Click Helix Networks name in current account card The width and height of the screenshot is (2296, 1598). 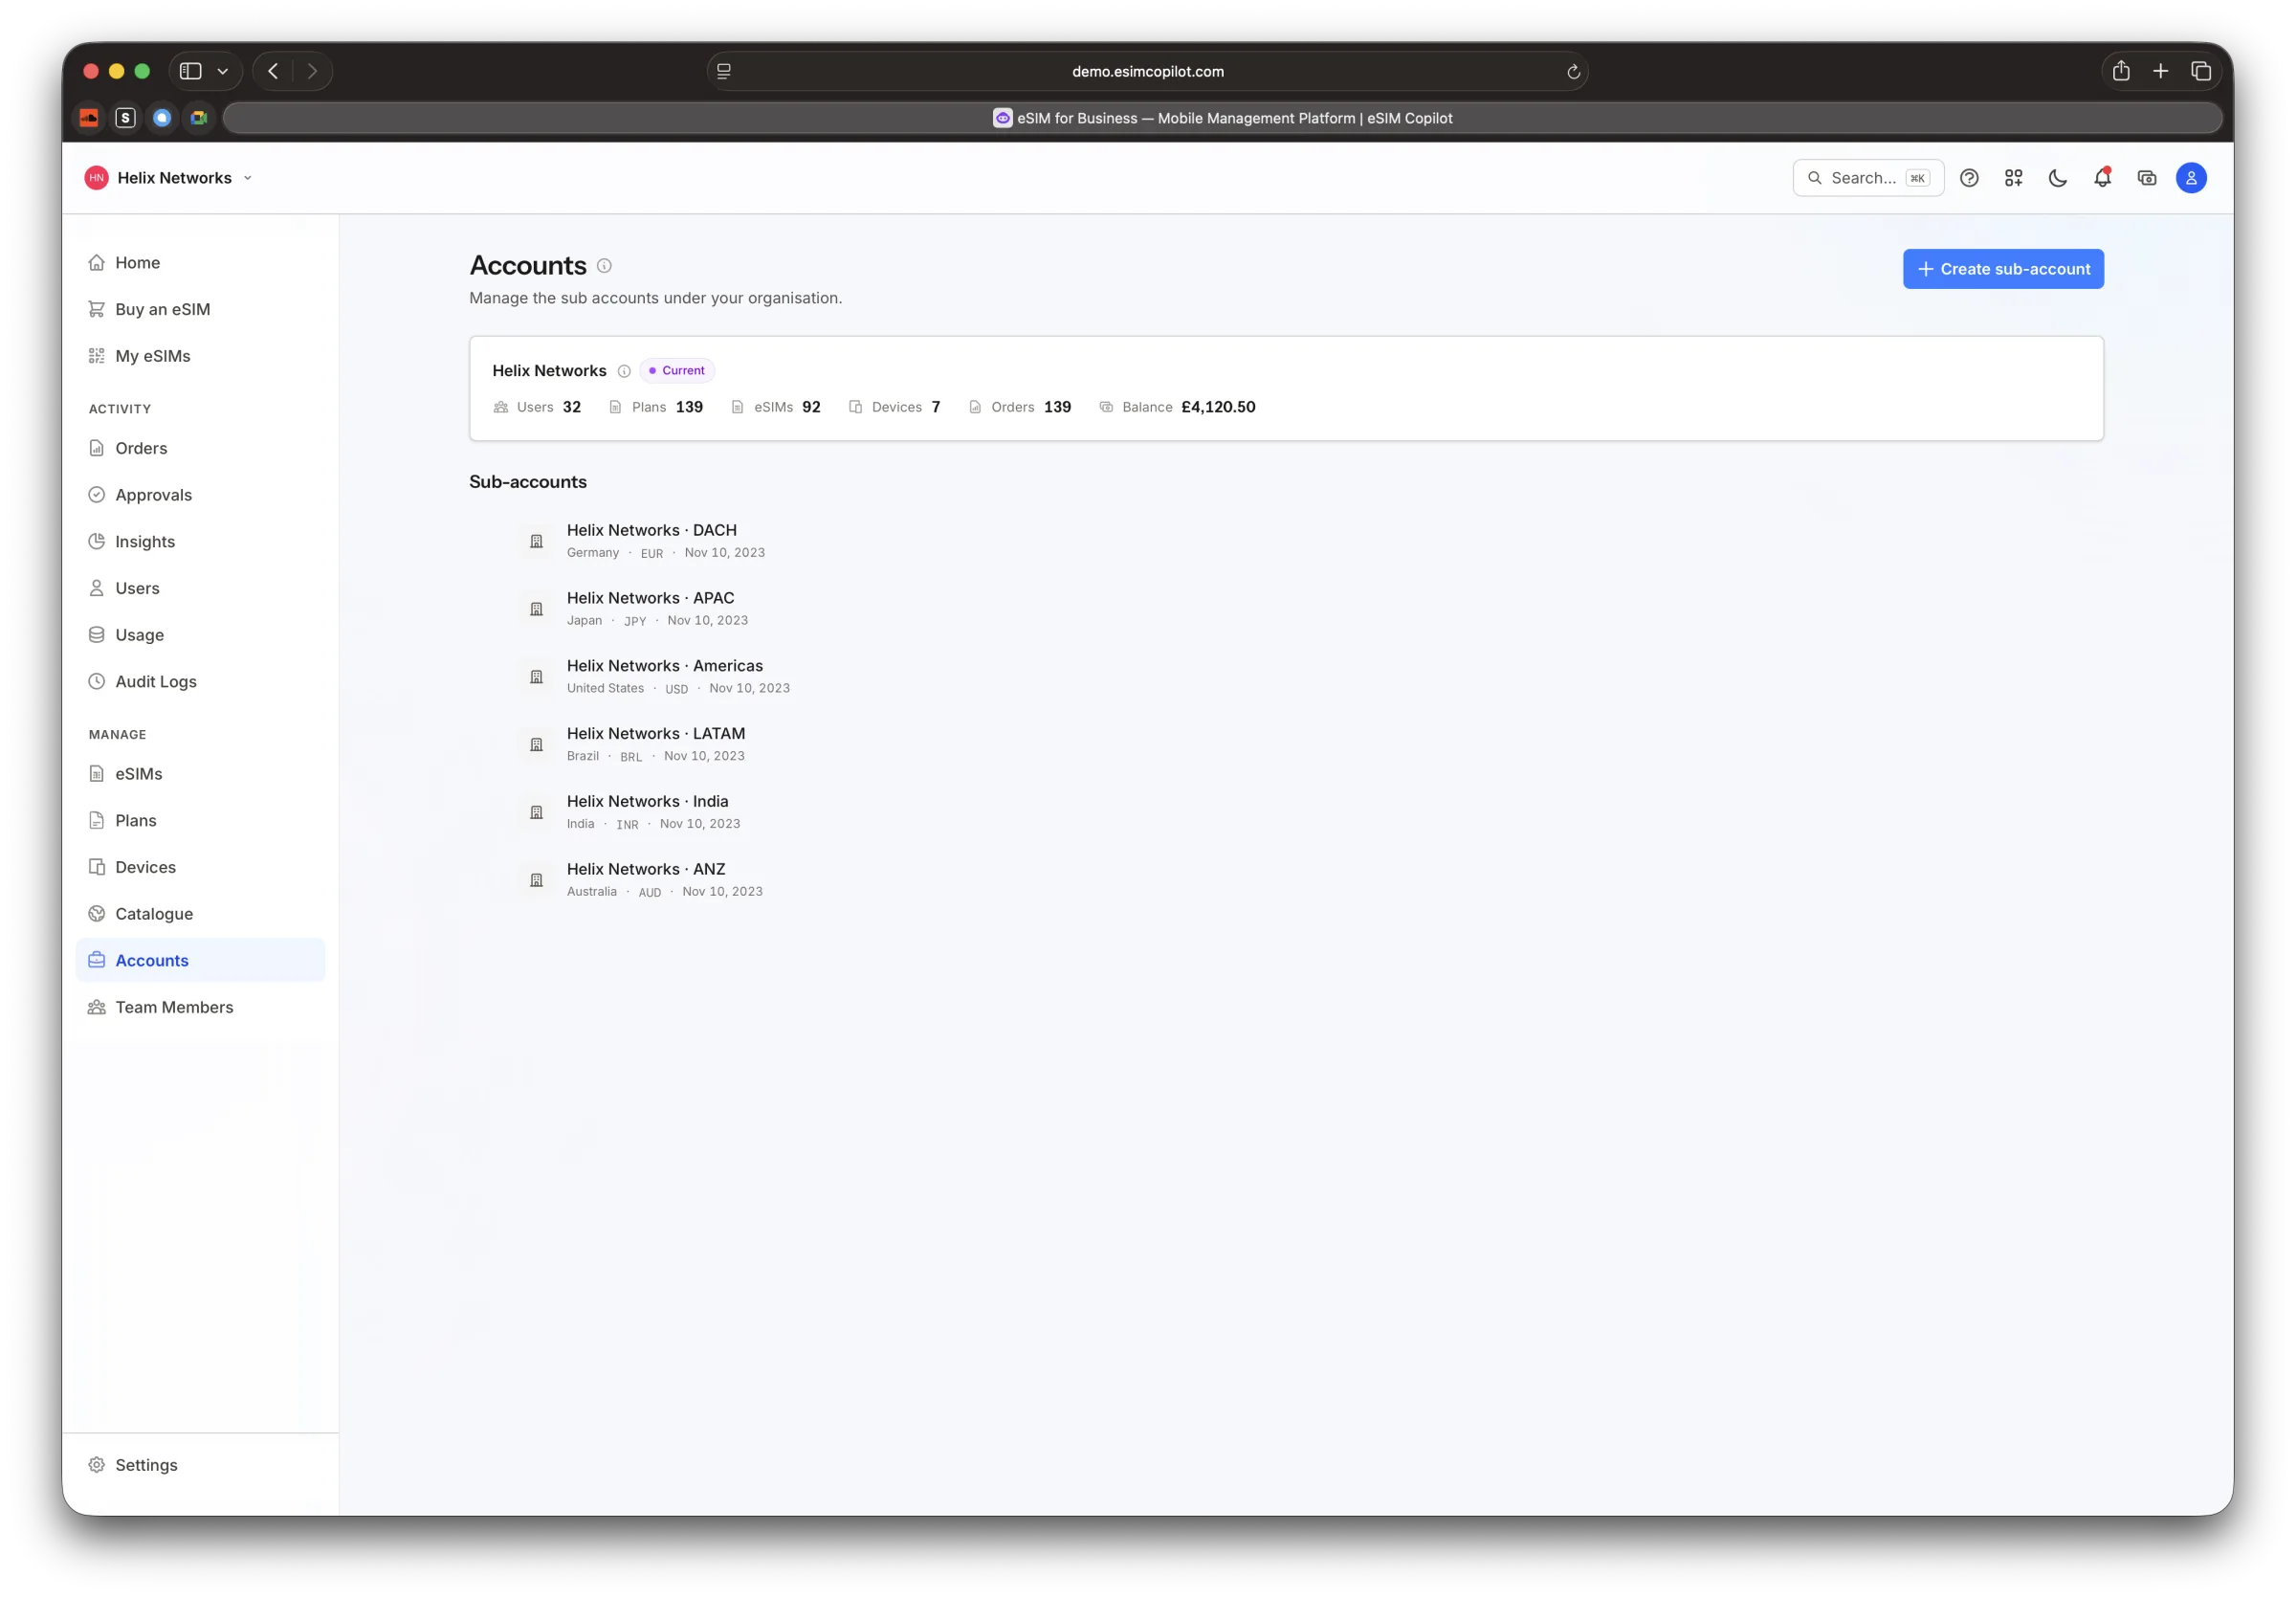click(x=549, y=371)
